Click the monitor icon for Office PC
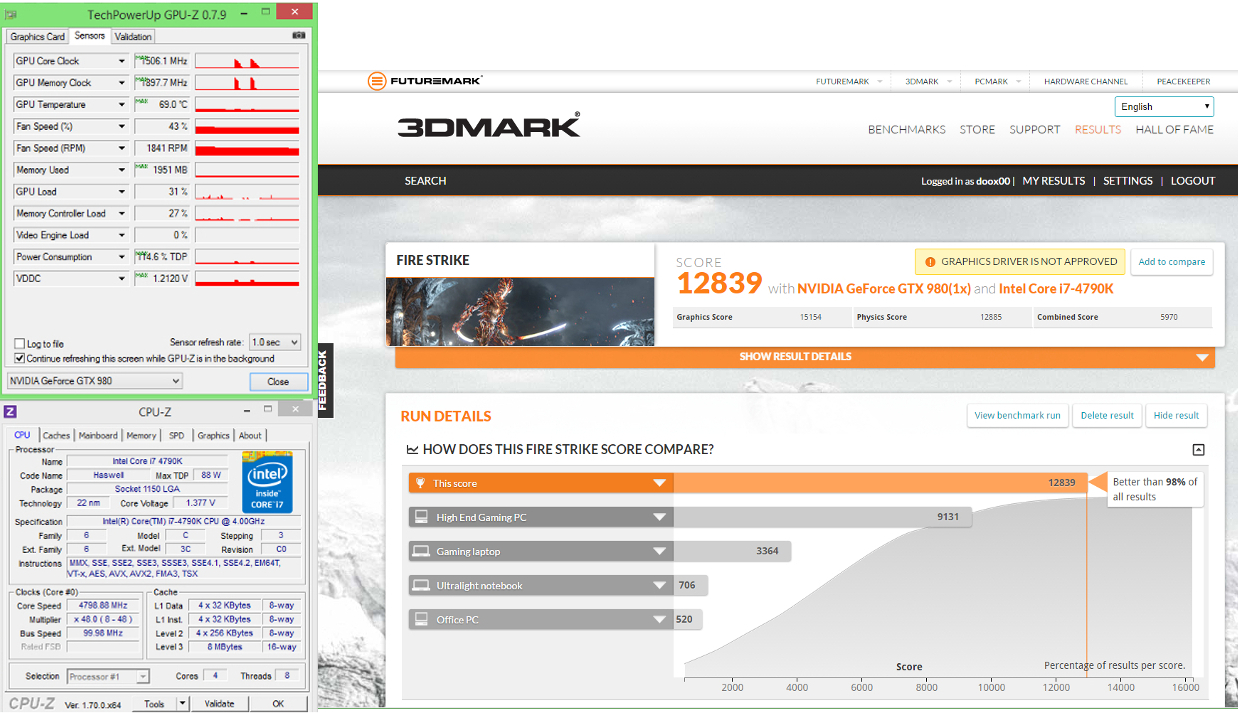The height and width of the screenshot is (713, 1238). [x=421, y=619]
